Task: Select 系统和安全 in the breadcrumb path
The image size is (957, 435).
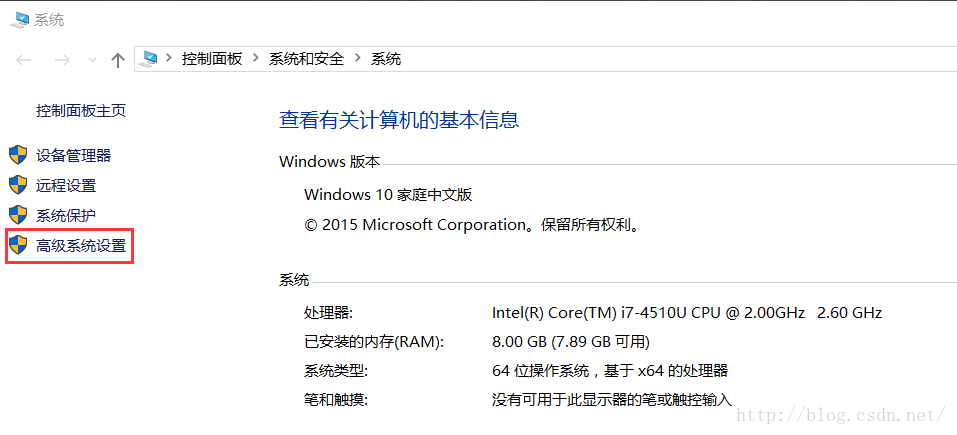Action: tap(306, 59)
